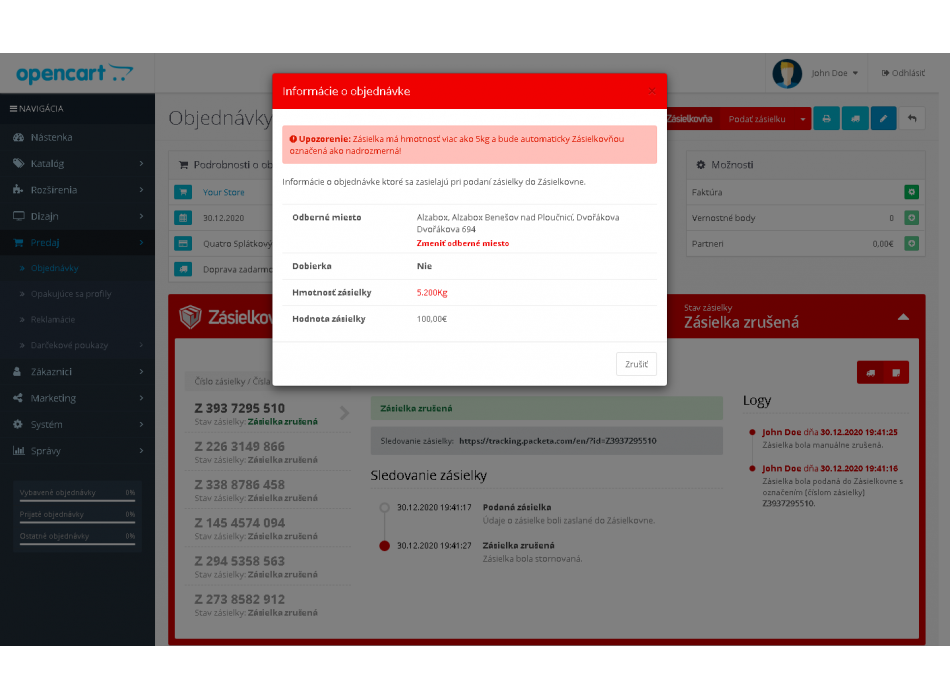950x700 pixels.
Task: Open the John Doe user dropdown
Action: click(x=834, y=73)
